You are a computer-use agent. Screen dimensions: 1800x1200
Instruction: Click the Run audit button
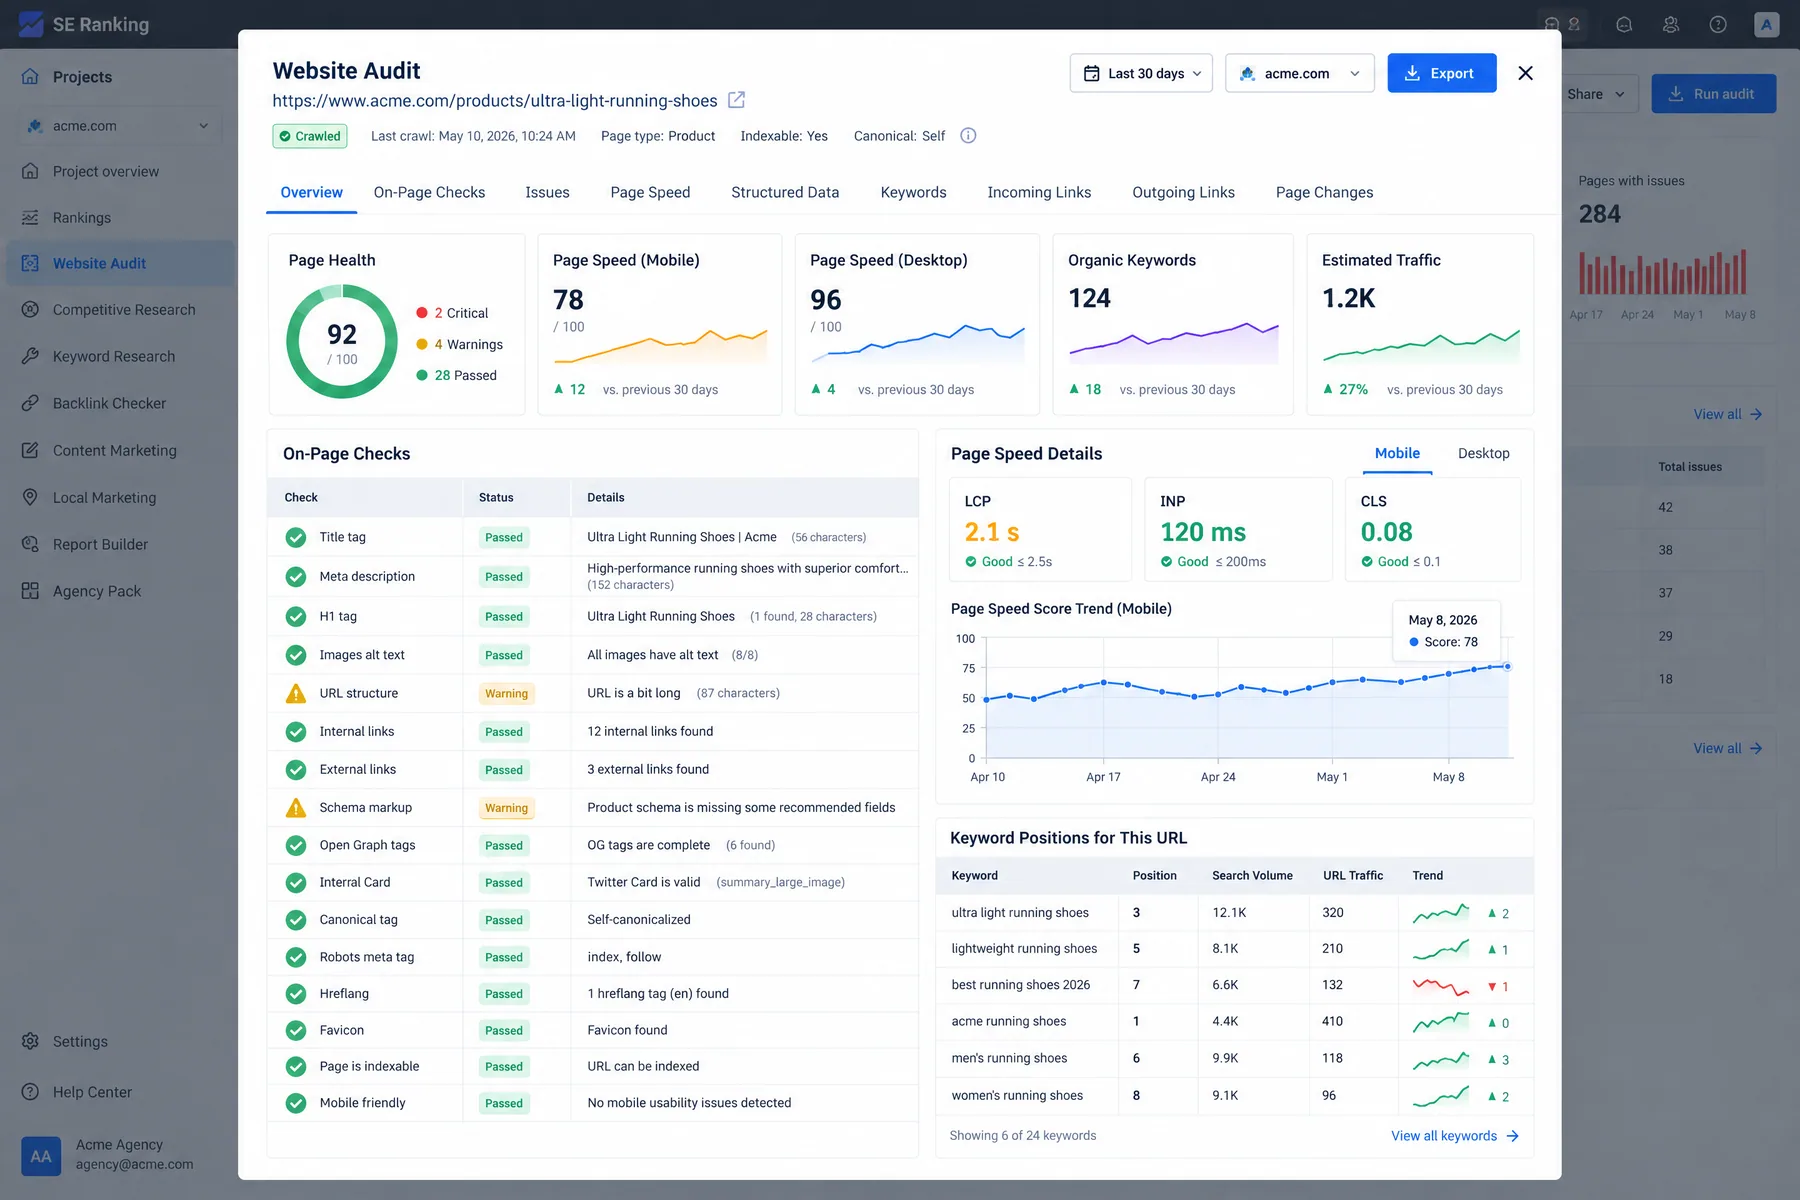click(x=1713, y=94)
